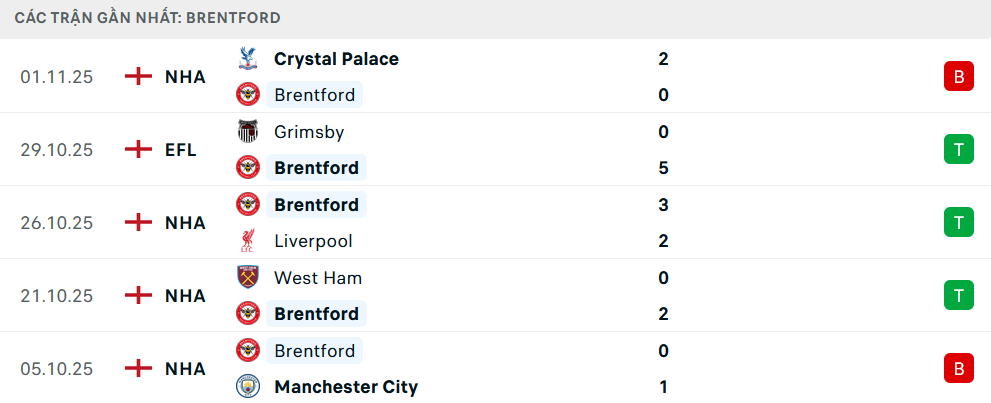Open the Crystal Palace team link
Screen dimensions: 991x403
pos(336,59)
